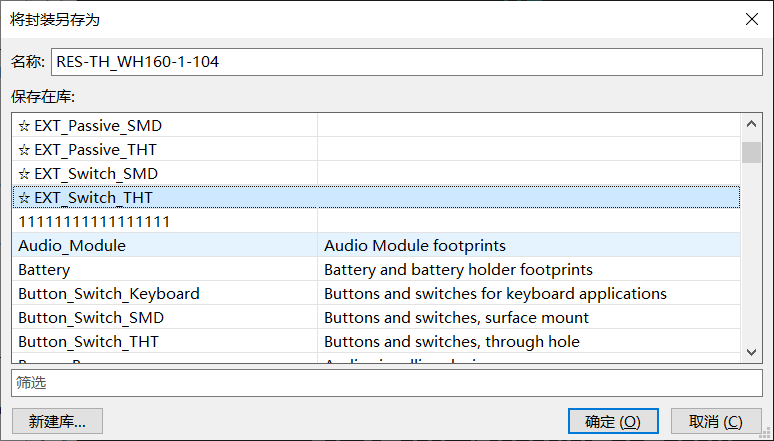The width and height of the screenshot is (774, 441).
Task: Select the Audio_Module library
Action: point(72,246)
